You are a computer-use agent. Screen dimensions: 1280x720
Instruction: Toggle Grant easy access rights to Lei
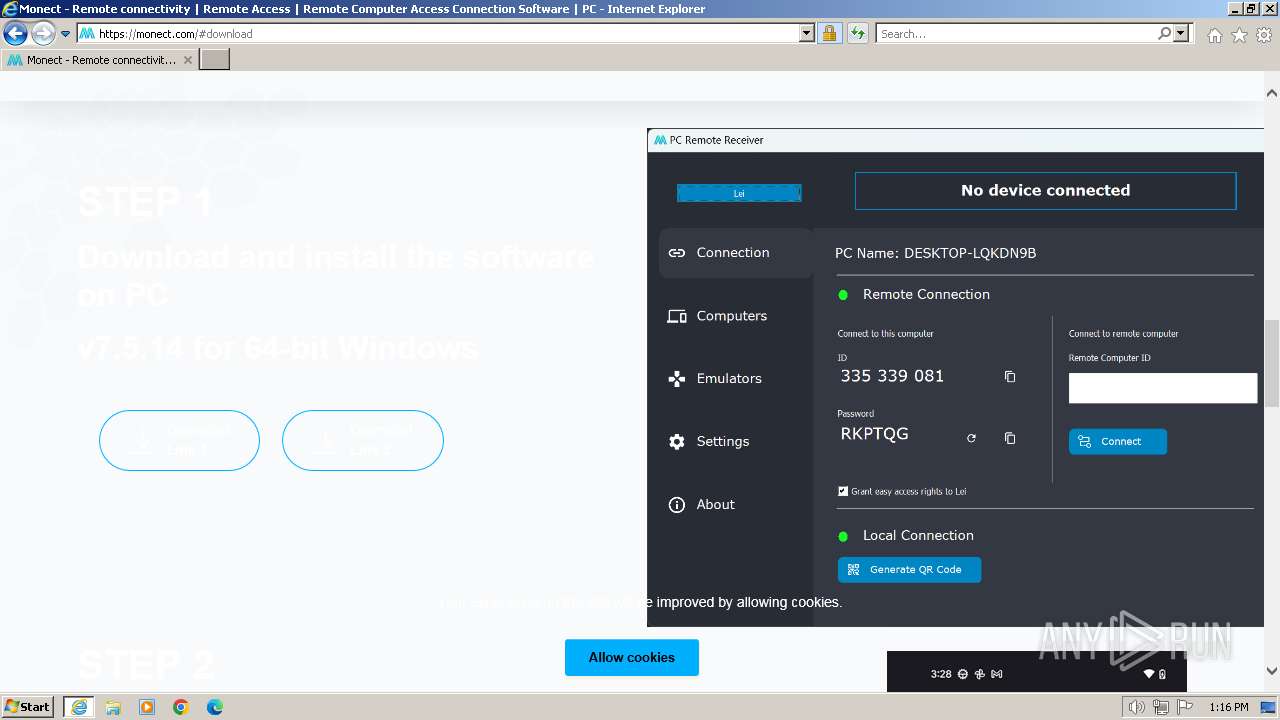point(843,491)
